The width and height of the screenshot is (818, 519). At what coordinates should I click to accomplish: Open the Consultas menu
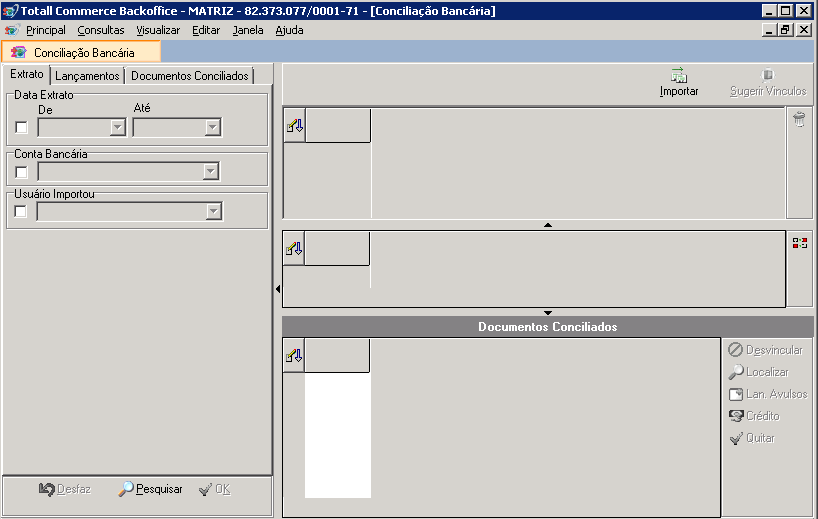[x=101, y=30]
